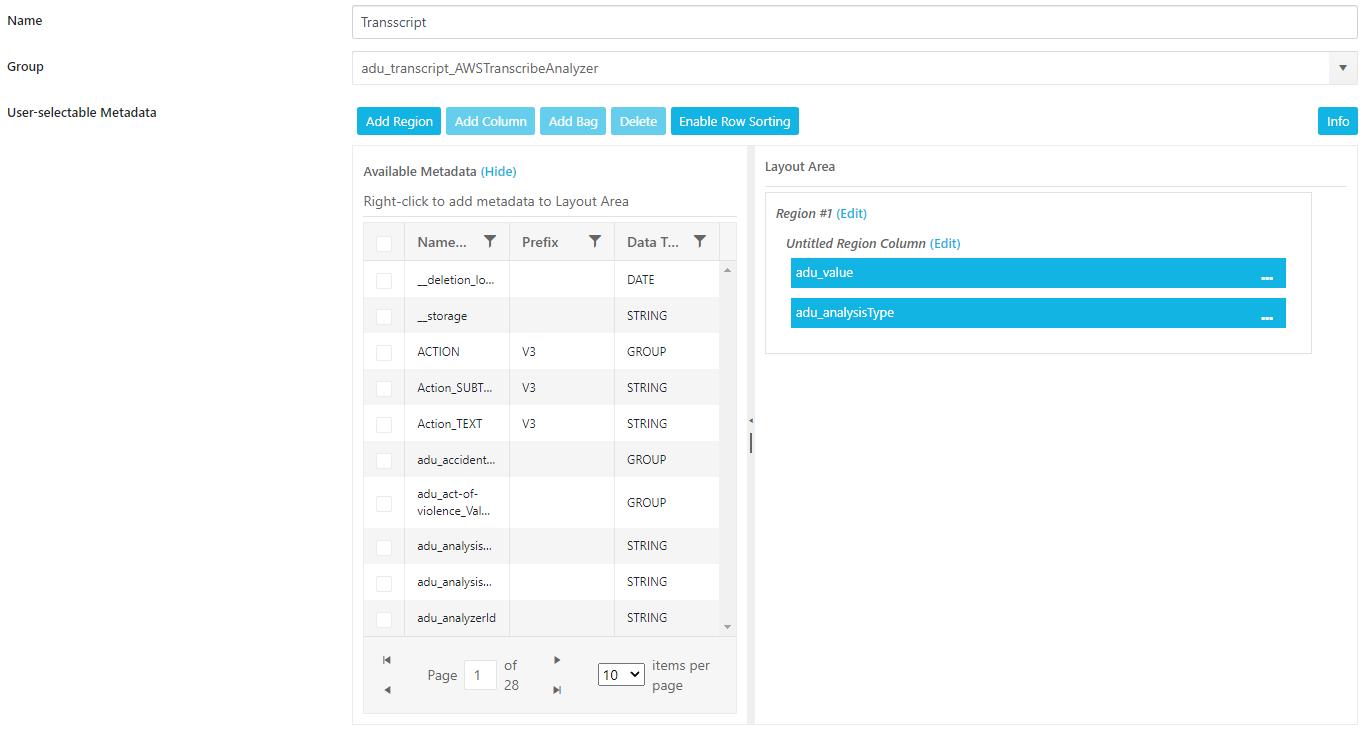Collapse the Available Metadata panel via splitter arrow

[x=751, y=421]
